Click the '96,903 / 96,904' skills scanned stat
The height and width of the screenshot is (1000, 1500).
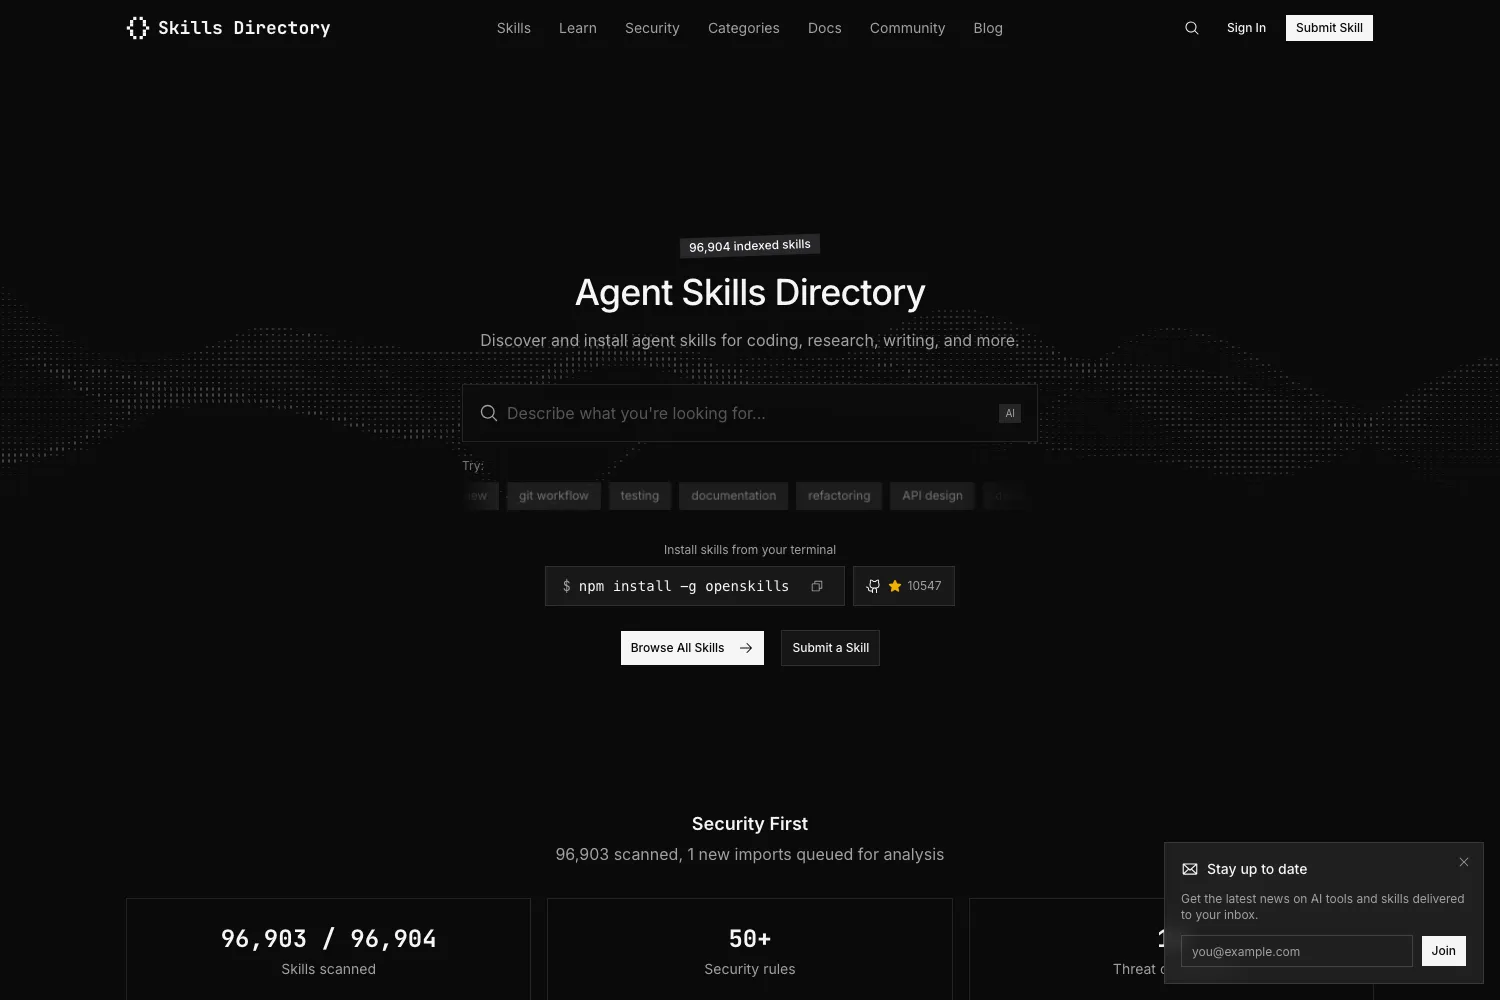pyautogui.click(x=329, y=939)
